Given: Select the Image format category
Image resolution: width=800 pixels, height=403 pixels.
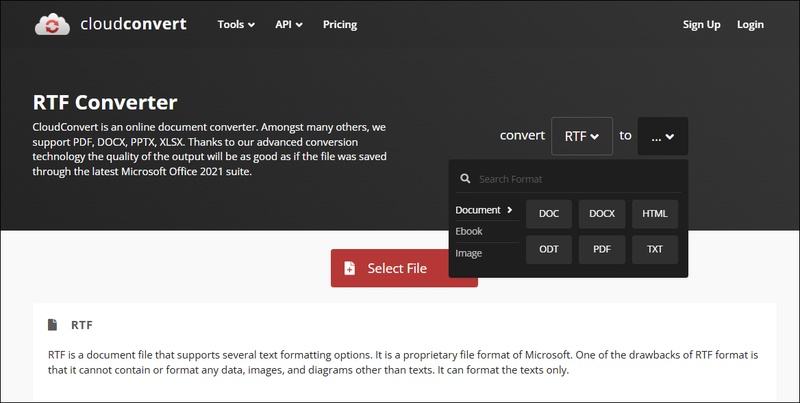Looking at the screenshot, I should [x=487, y=253].
